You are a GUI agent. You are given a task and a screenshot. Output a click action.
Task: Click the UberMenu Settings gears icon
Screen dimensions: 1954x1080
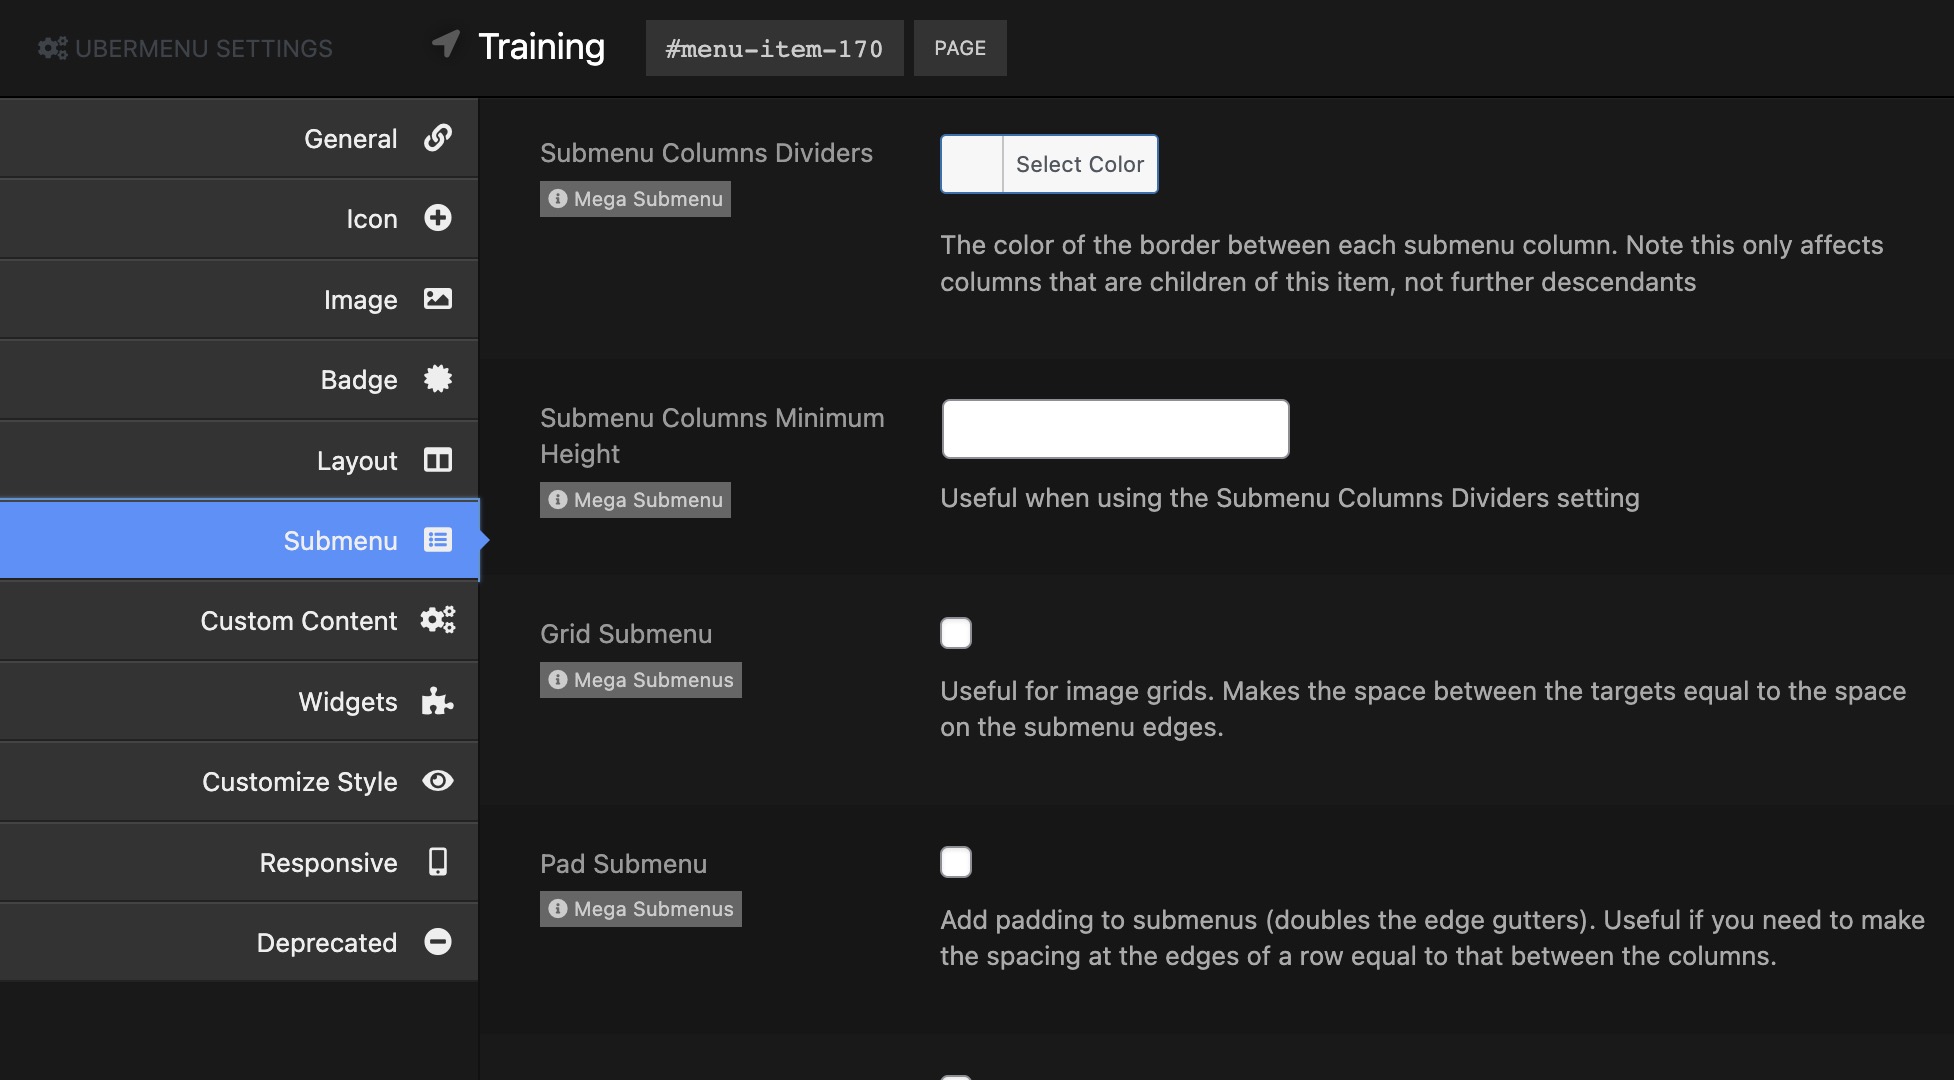point(52,48)
